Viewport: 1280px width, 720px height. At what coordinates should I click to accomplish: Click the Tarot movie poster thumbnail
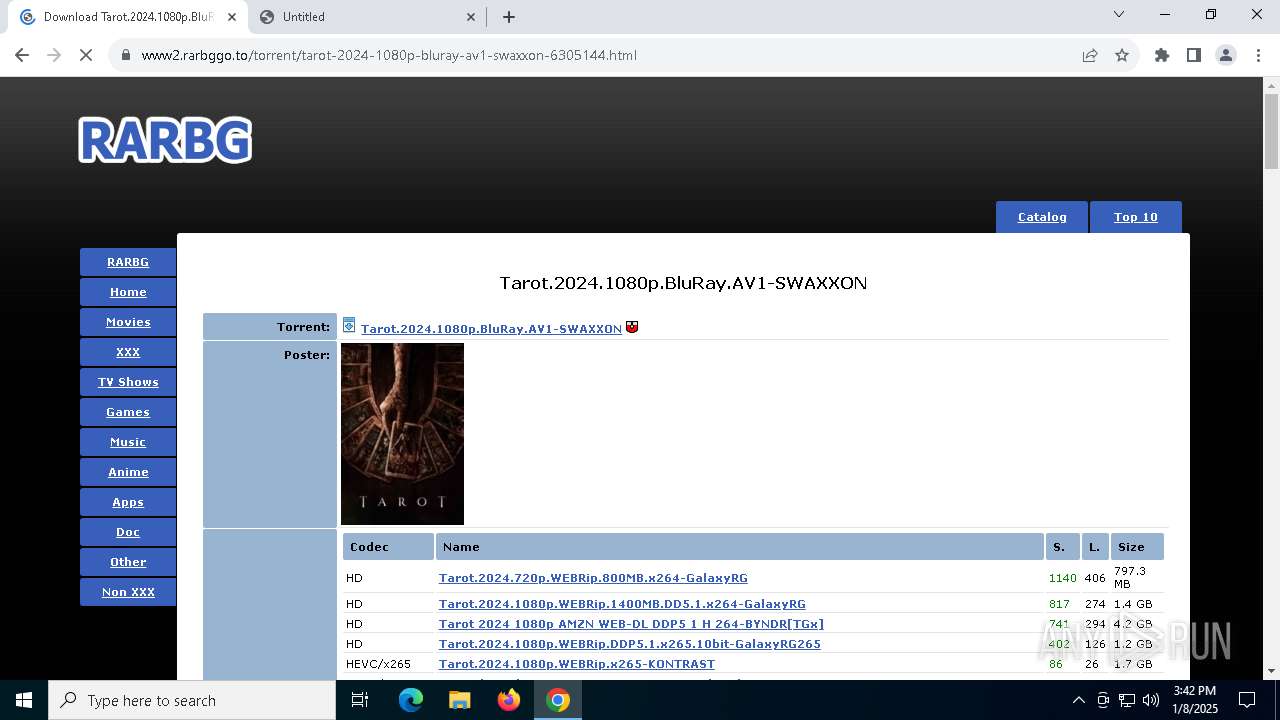point(402,434)
